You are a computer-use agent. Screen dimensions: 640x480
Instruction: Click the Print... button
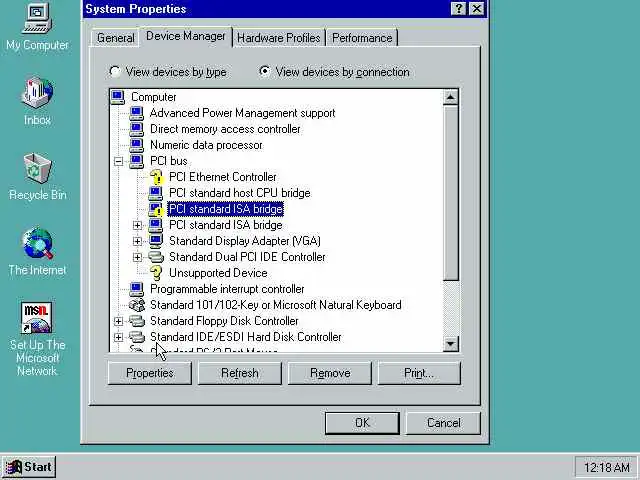419,373
